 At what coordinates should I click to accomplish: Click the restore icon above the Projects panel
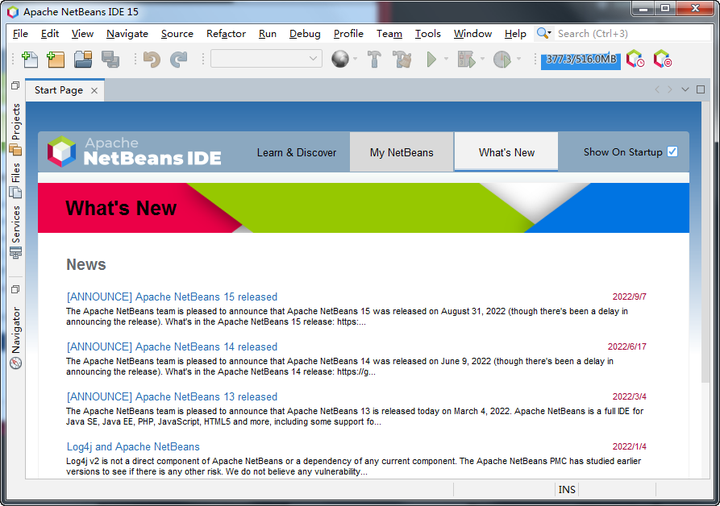click(x=15, y=85)
